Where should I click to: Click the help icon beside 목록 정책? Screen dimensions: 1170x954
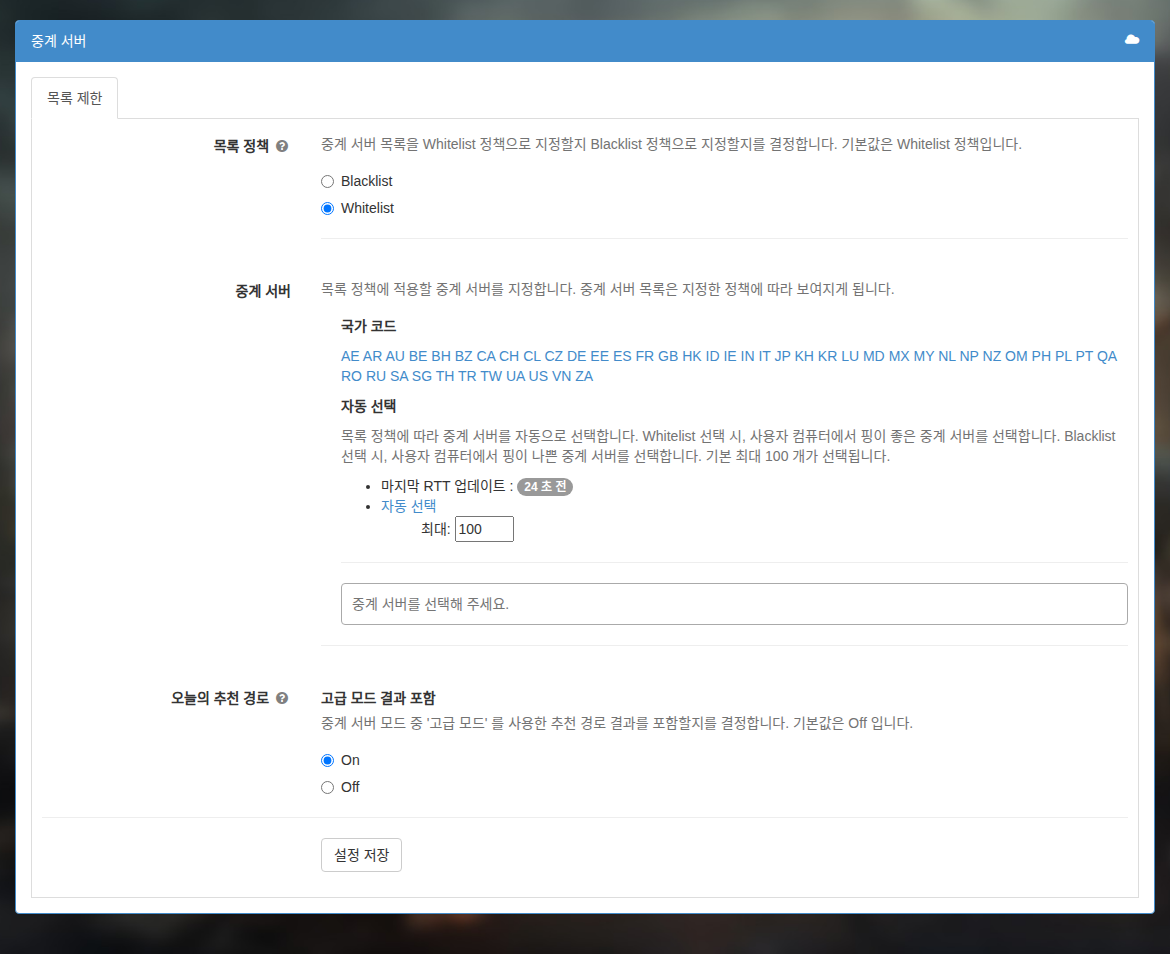coord(282,146)
